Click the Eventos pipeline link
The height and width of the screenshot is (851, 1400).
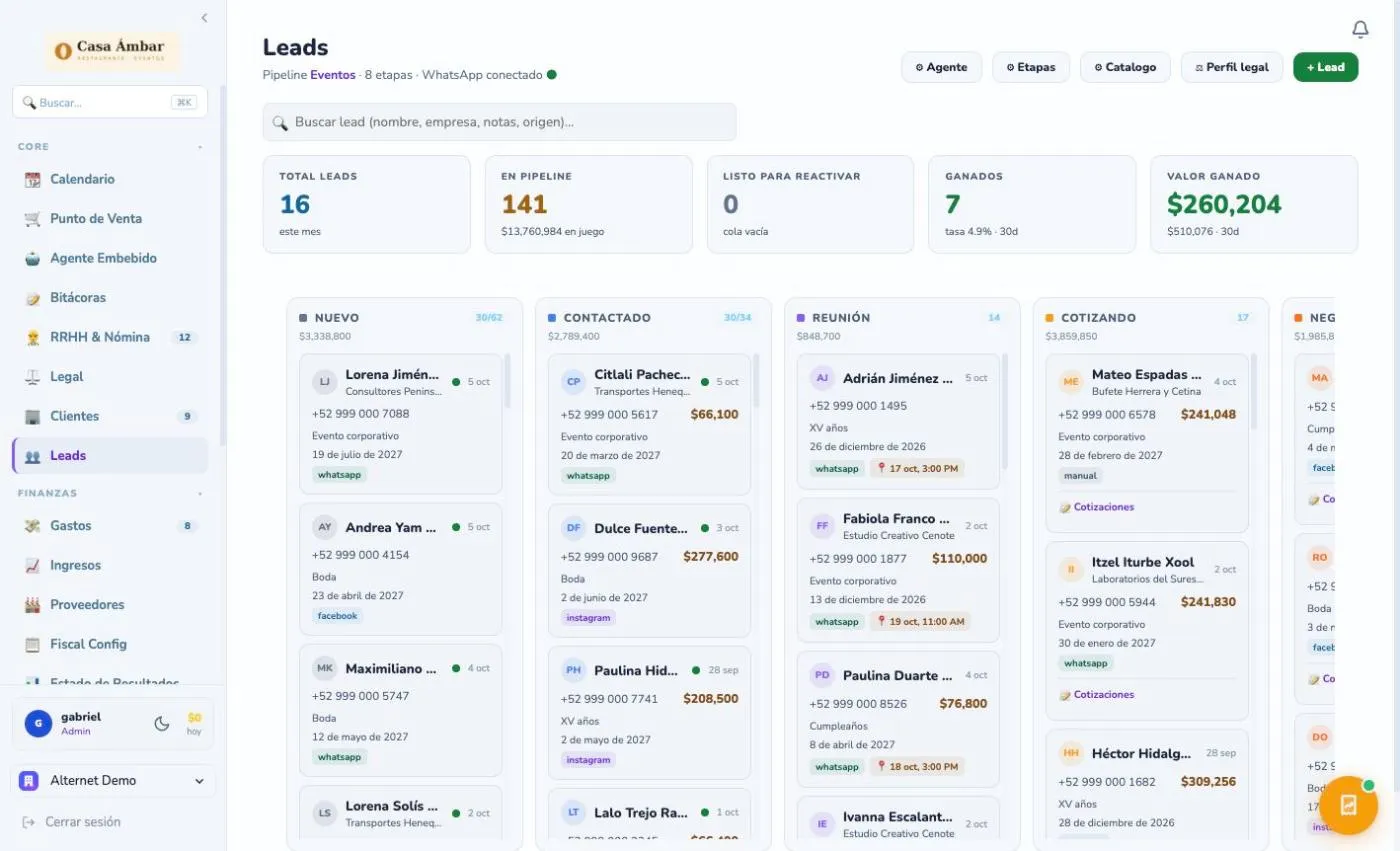coord(332,75)
